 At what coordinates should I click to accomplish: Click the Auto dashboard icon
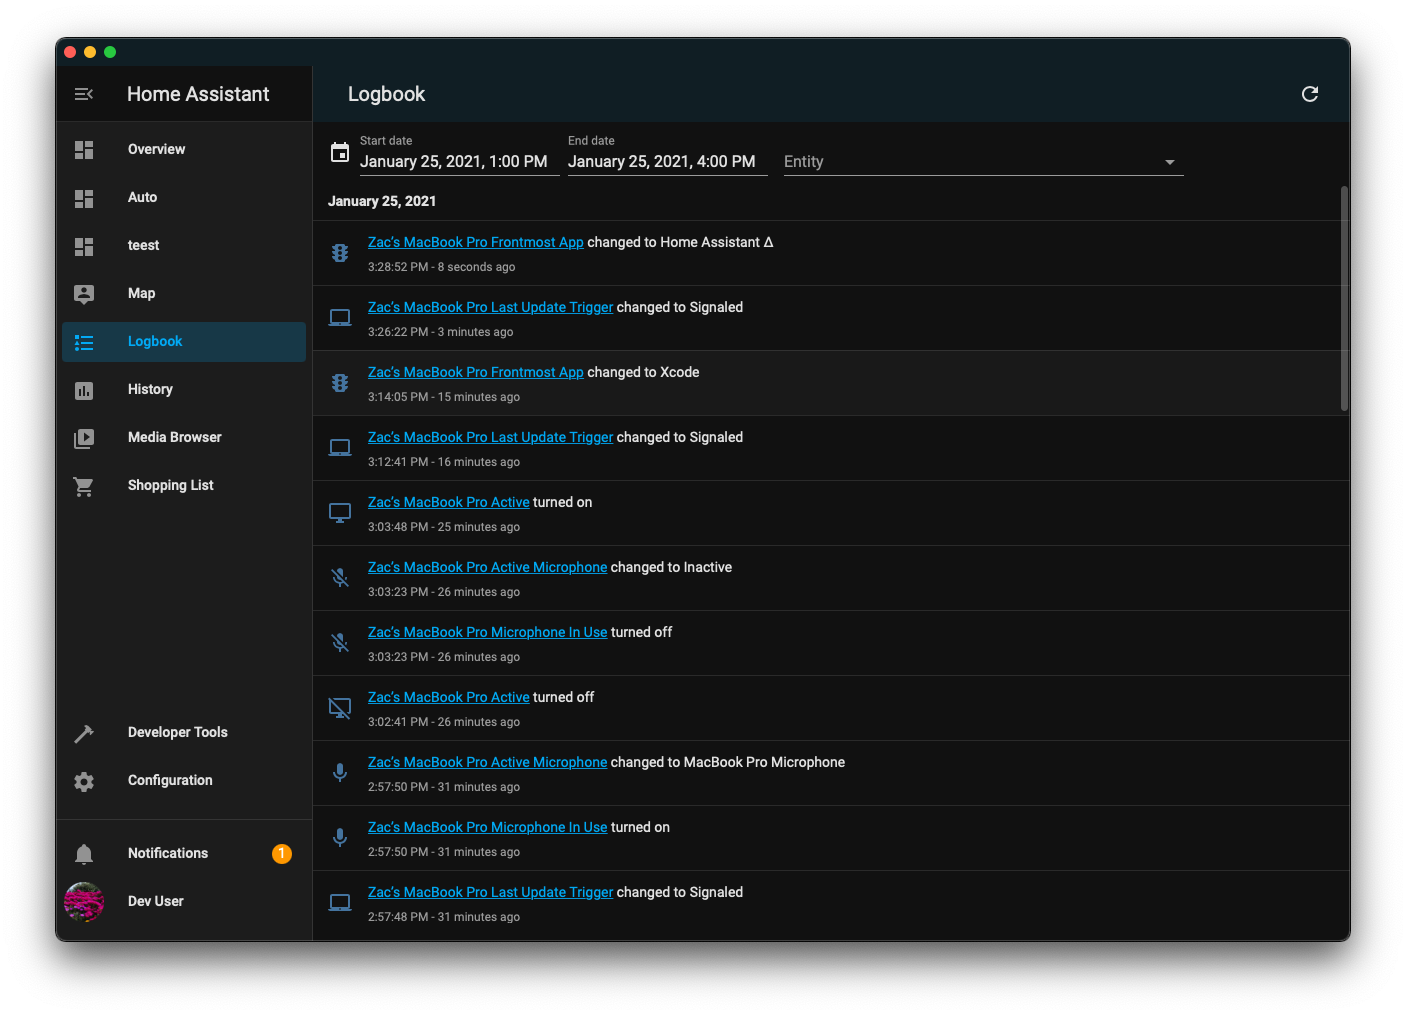[x=84, y=198]
